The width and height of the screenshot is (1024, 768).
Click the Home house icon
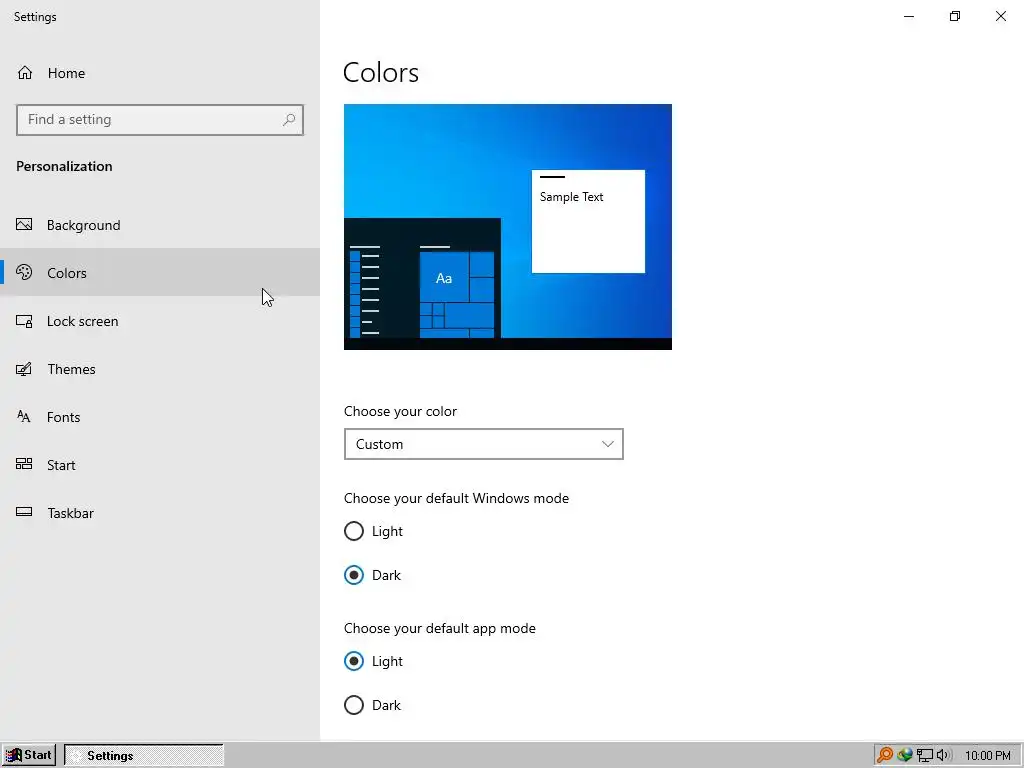point(25,72)
